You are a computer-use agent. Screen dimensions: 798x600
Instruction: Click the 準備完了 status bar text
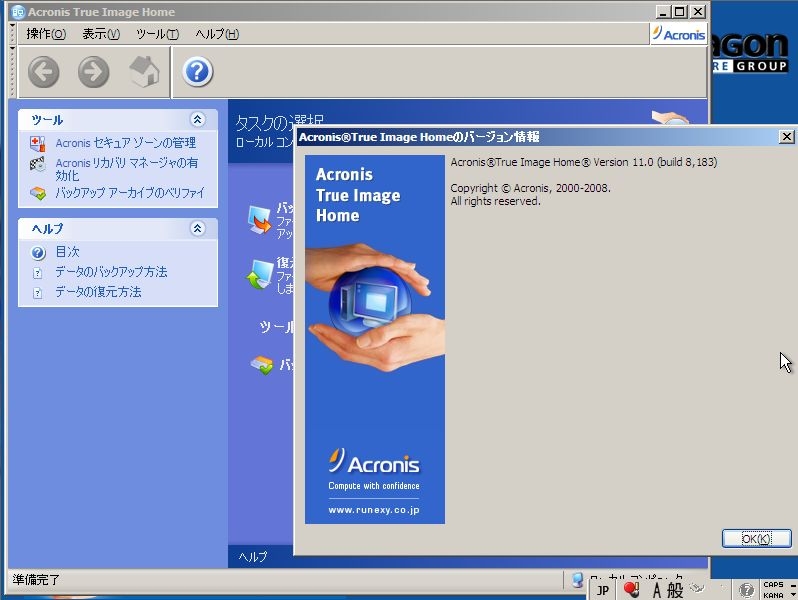click(x=36, y=580)
